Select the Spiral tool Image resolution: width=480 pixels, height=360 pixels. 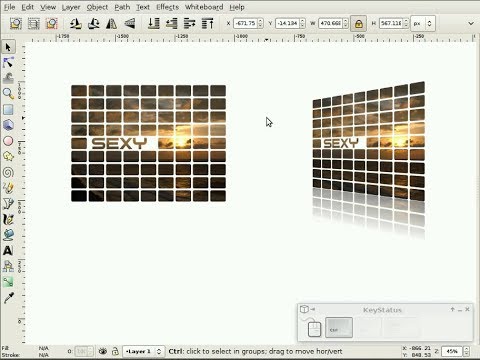click(x=8, y=172)
